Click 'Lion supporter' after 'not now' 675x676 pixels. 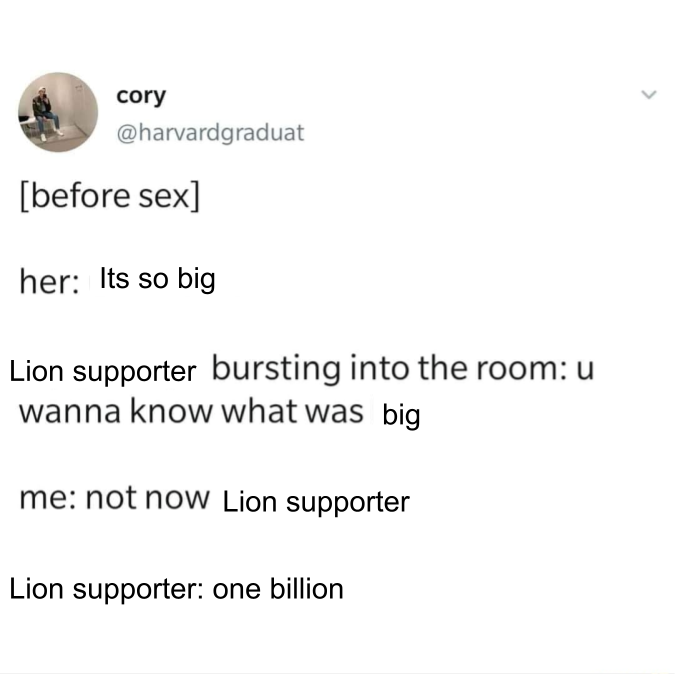[x=316, y=503]
